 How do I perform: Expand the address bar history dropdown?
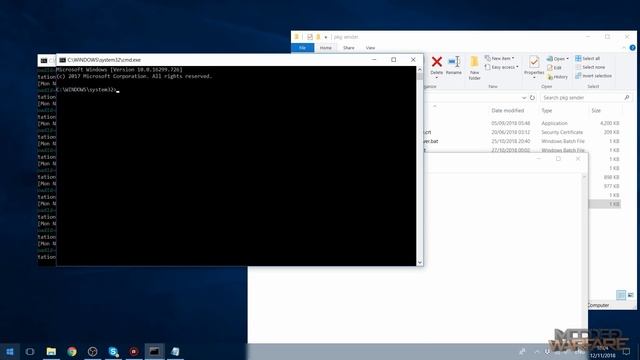coord(524,98)
